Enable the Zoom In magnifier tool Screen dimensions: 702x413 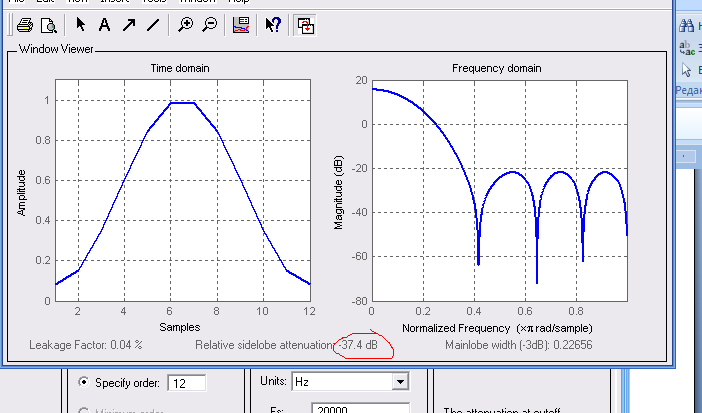tap(185, 24)
